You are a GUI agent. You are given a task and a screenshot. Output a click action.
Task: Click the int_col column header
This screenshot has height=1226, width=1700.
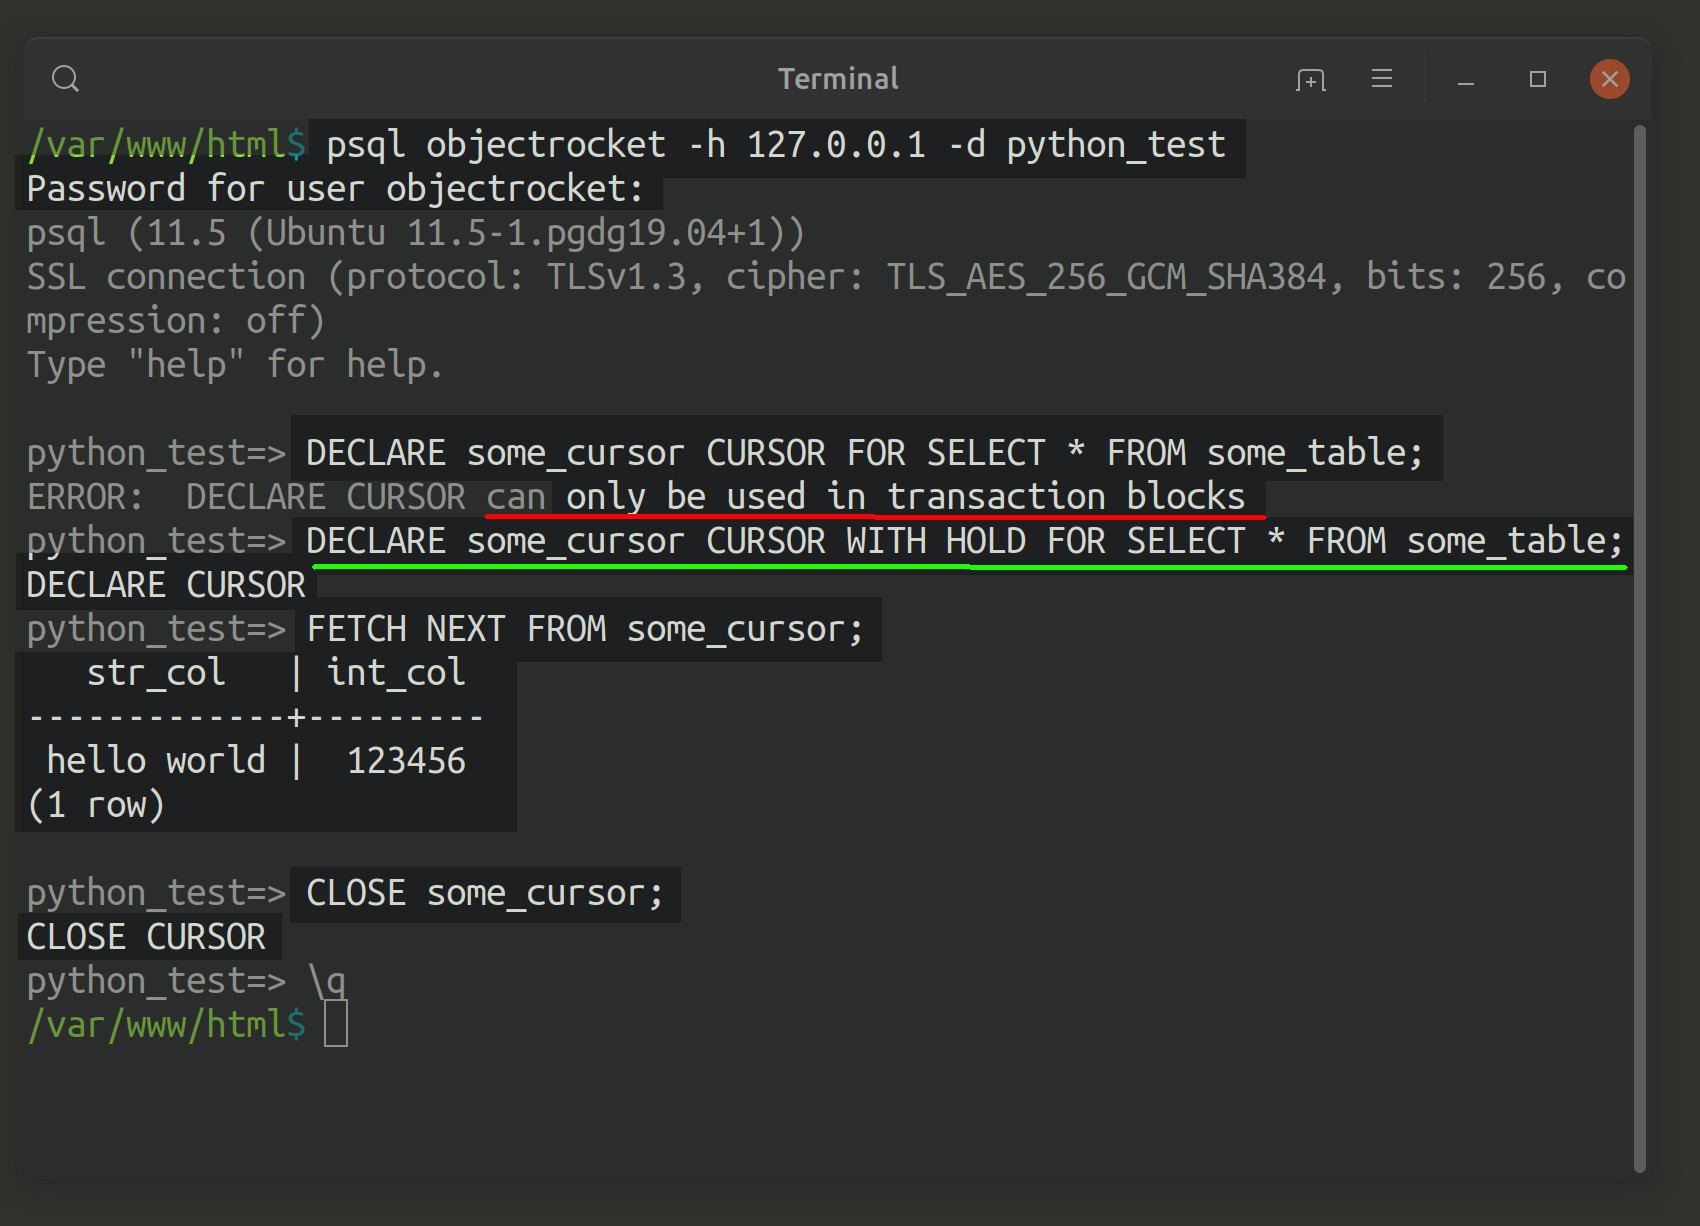click(395, 672)
